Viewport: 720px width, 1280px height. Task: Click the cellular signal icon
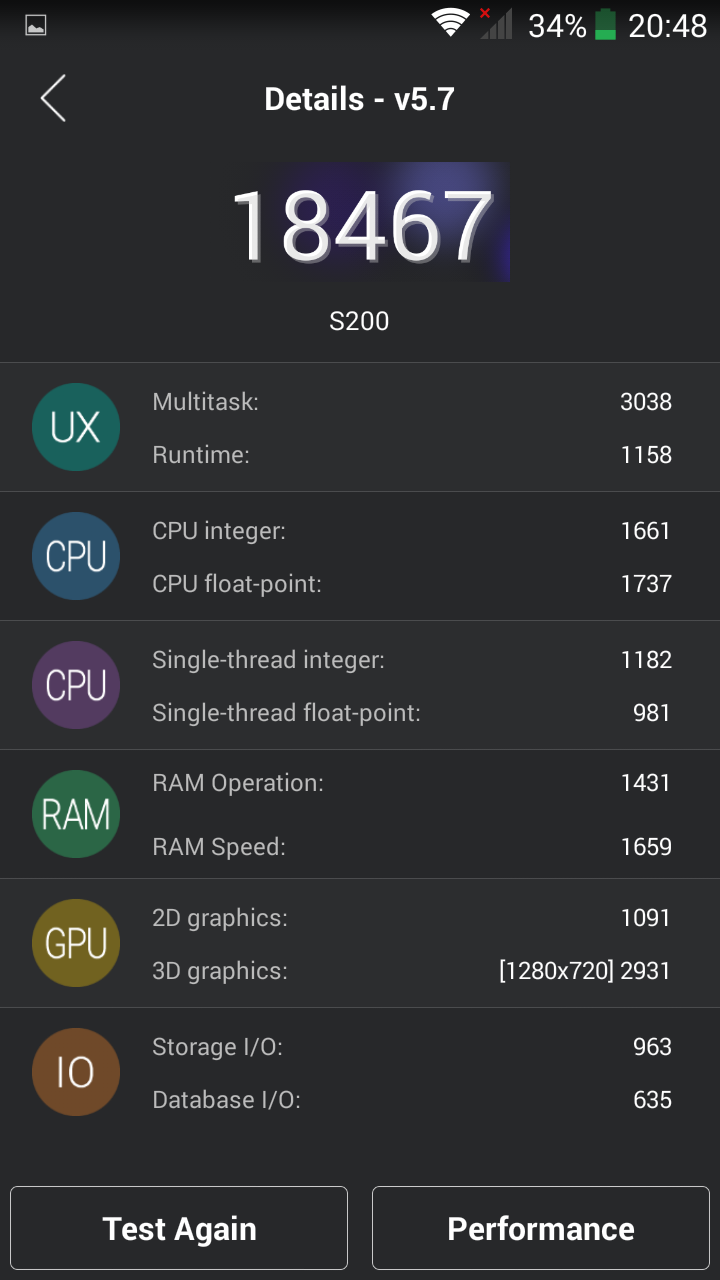coord(497,24)
